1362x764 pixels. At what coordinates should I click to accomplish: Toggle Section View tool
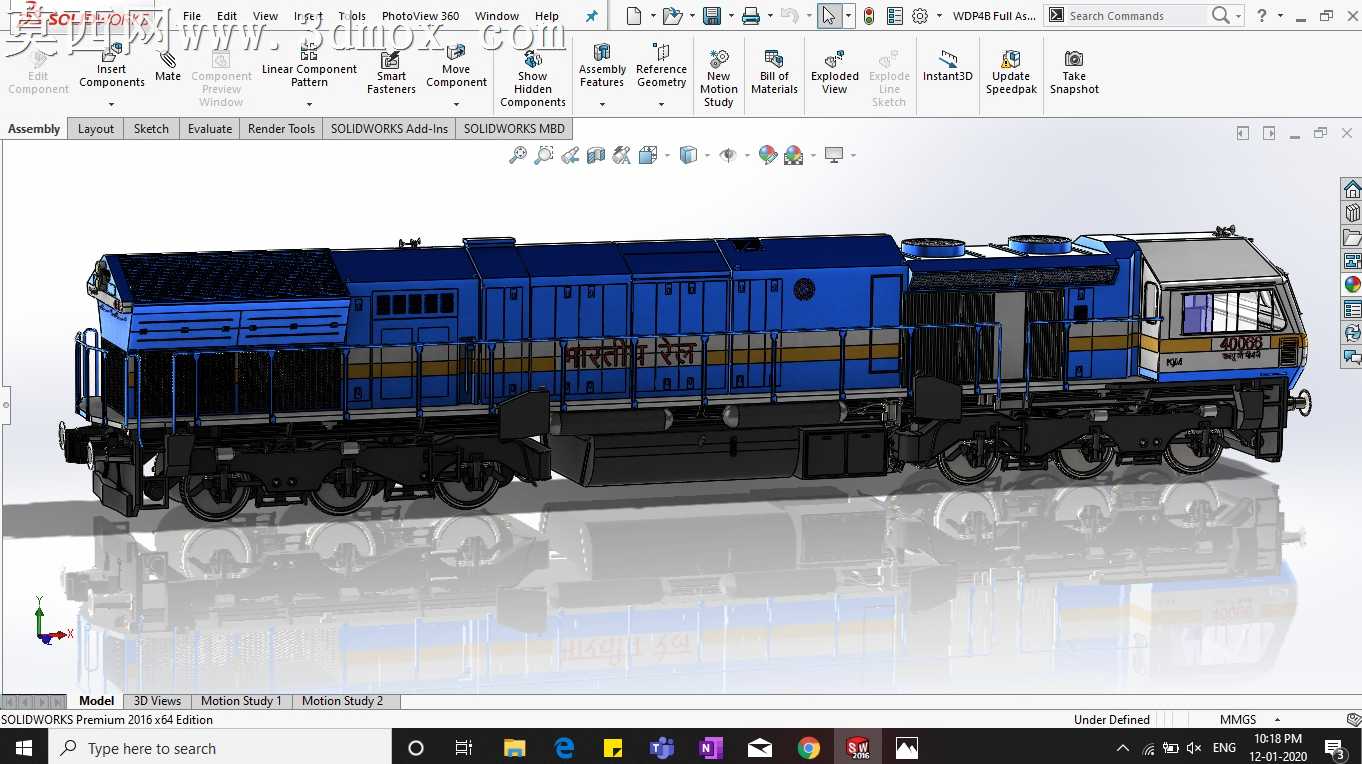click(596, 155)
